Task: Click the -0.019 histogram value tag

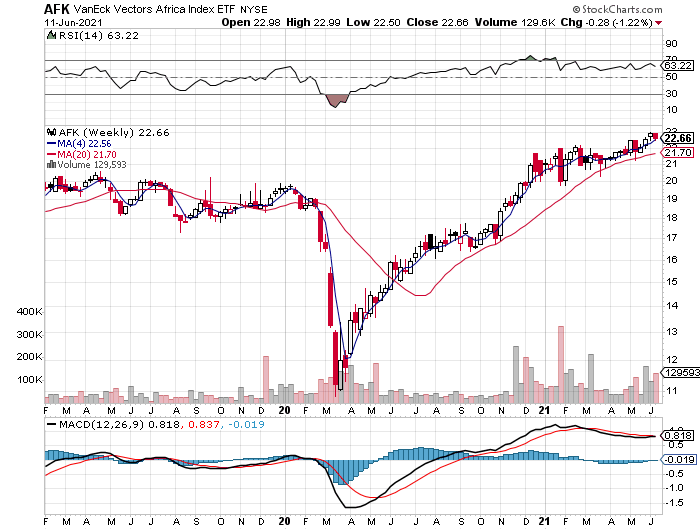Action: (678, 459)
